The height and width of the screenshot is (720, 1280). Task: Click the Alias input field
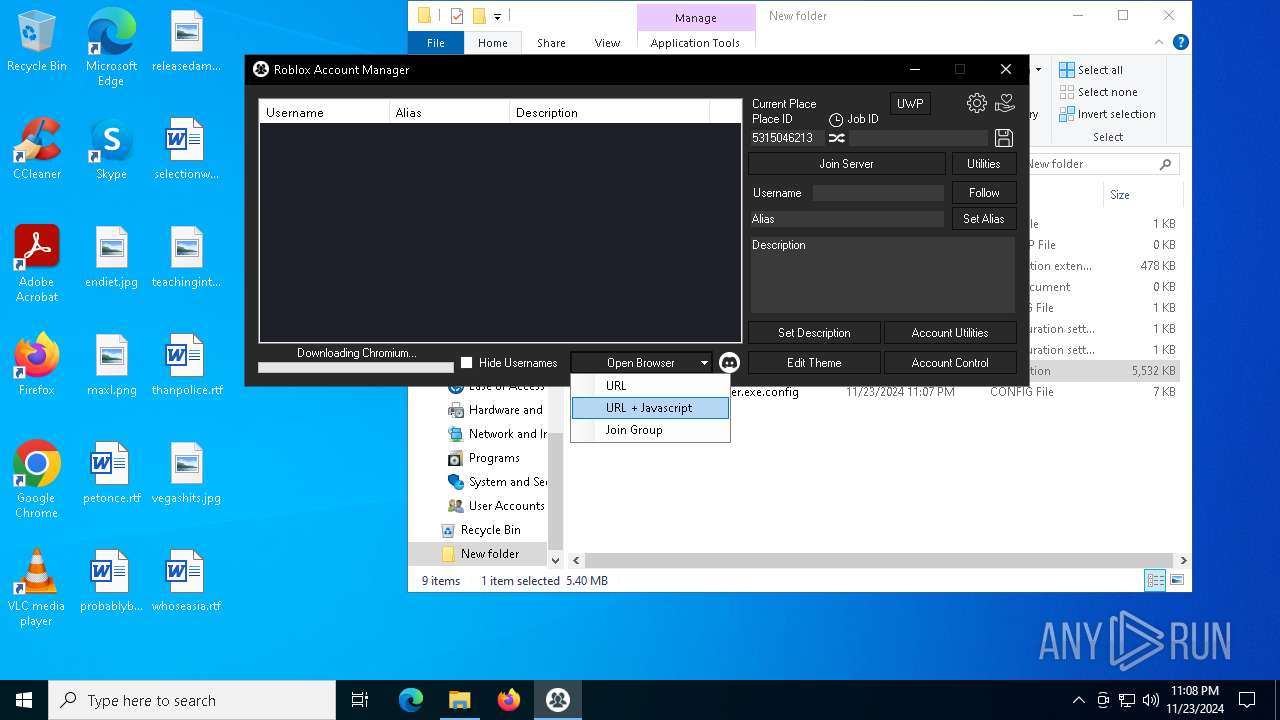(847, 219)
